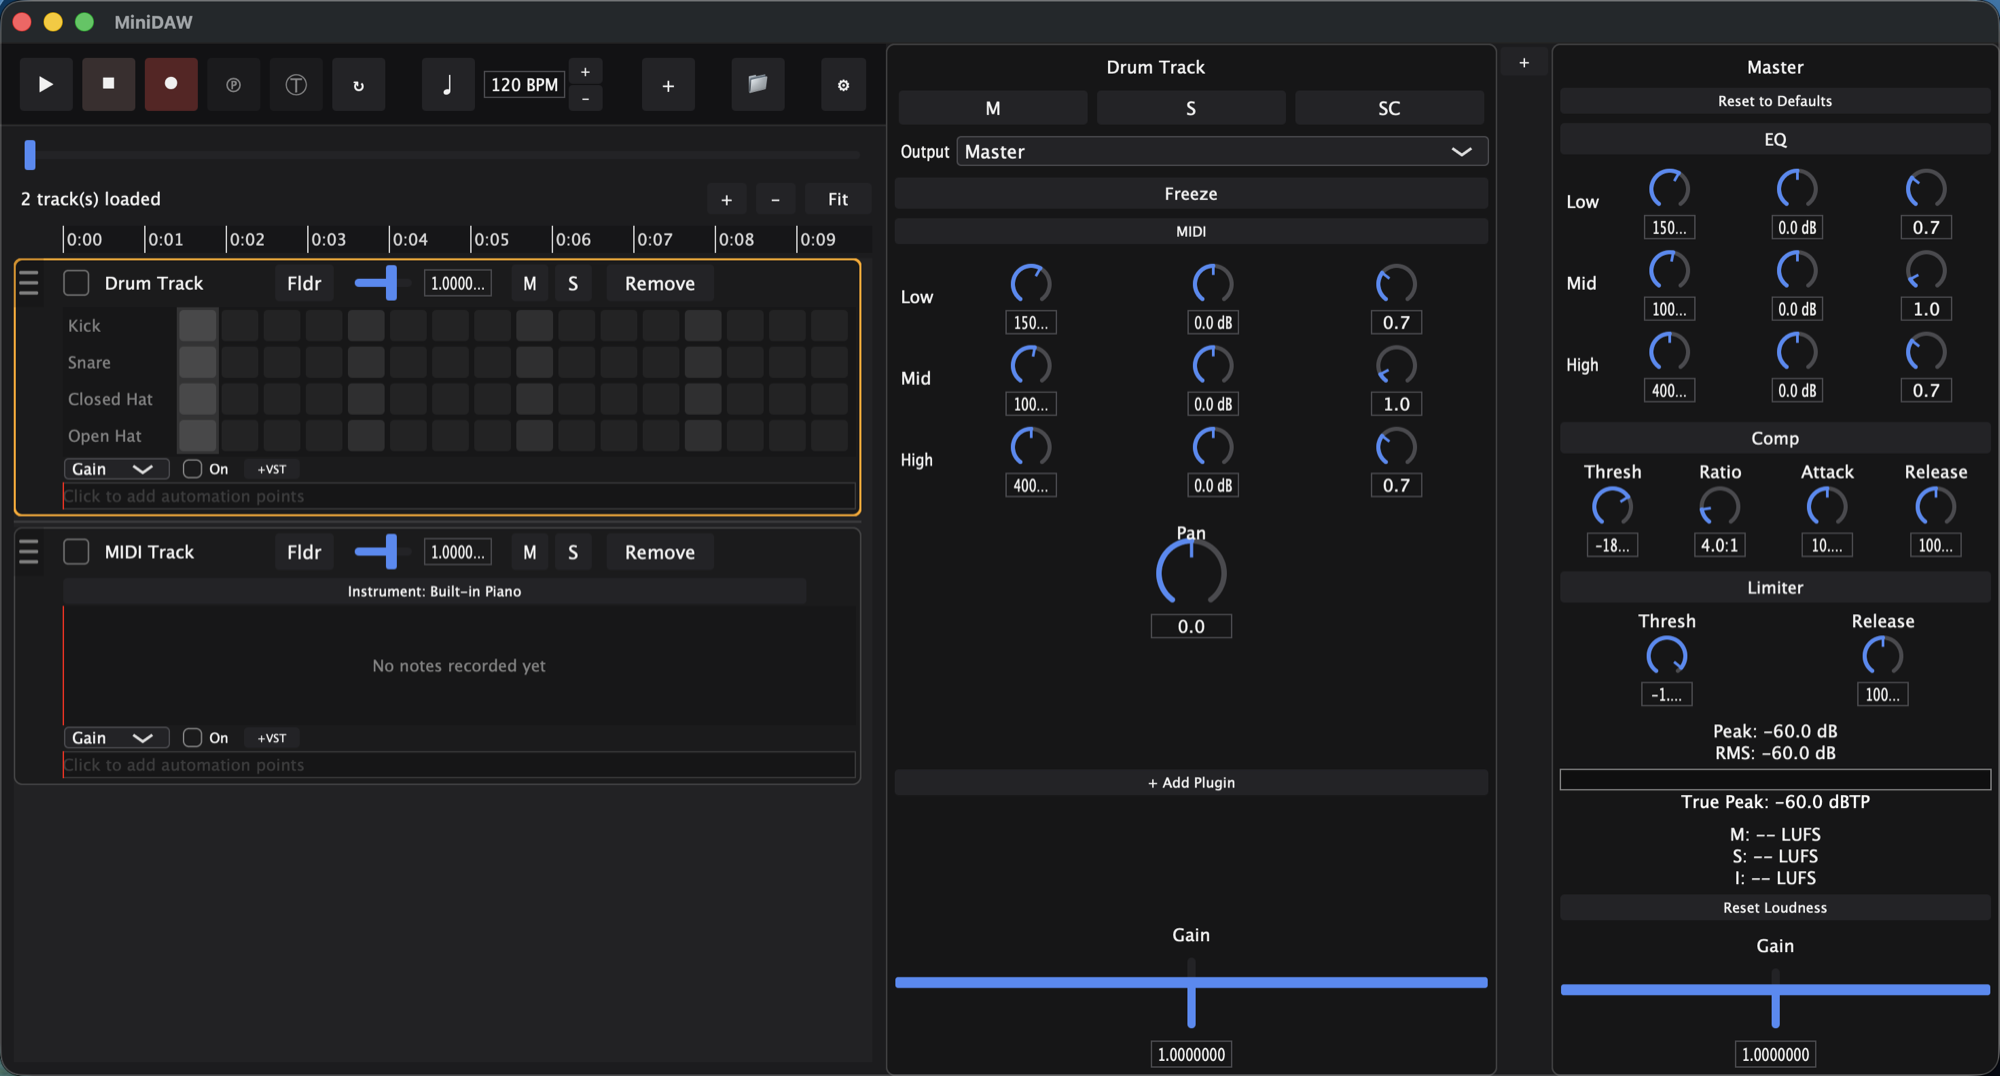Open the MIDI Track automation Gain dropdown

(116, 738)
